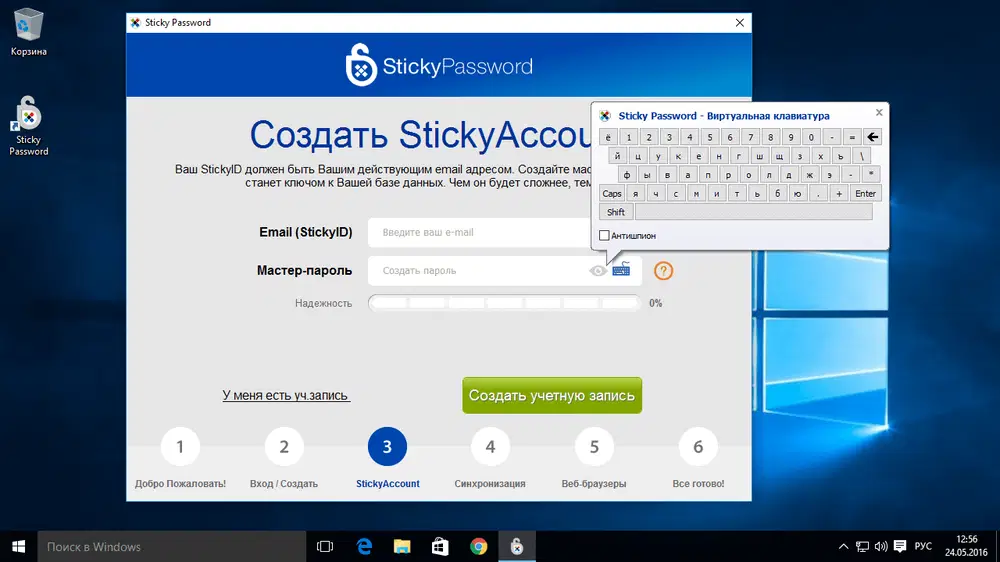Image resolution: width=1000 pixels, height=562 pixels.
Task: Show password with the eye icon
Action: tap(598, 270)
